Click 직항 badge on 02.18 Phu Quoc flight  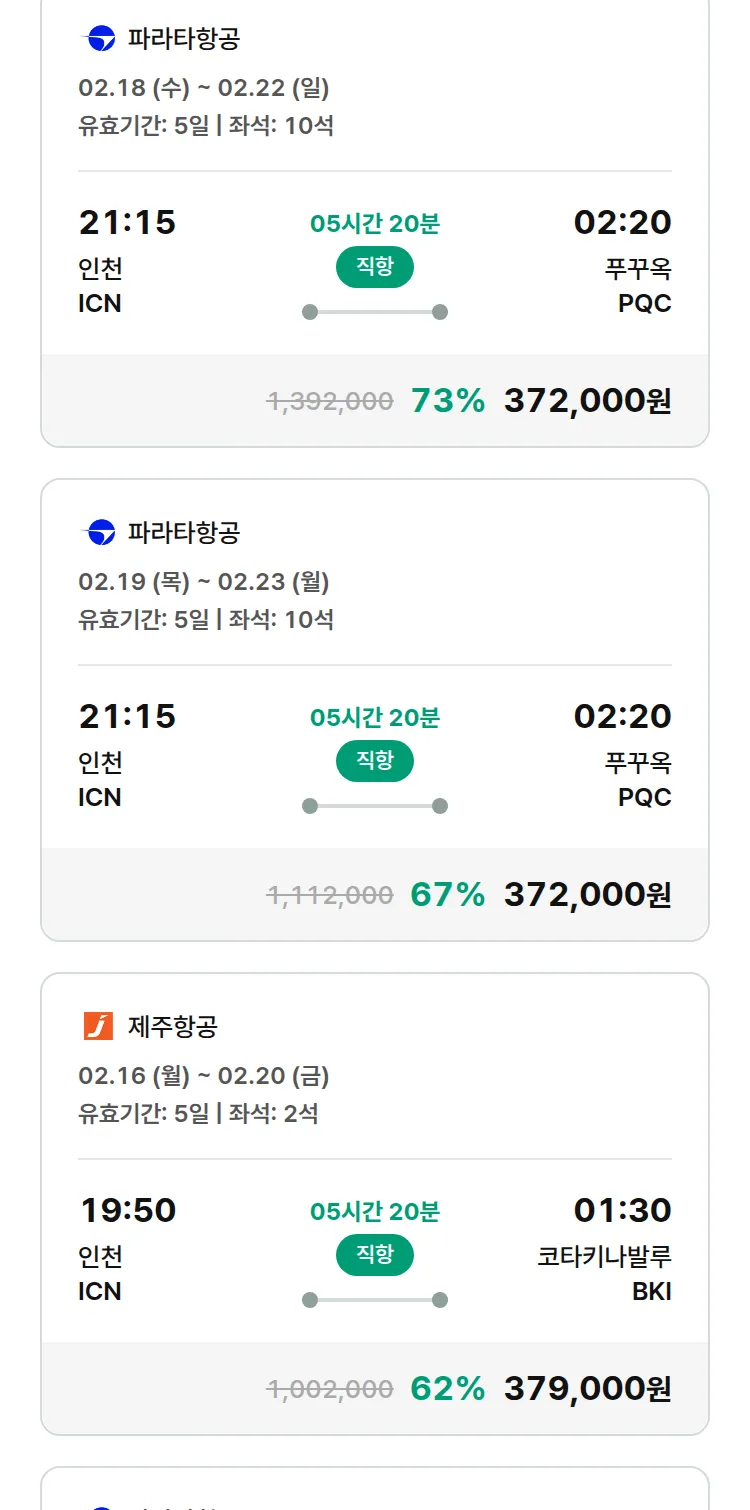(x=374, y=267)
